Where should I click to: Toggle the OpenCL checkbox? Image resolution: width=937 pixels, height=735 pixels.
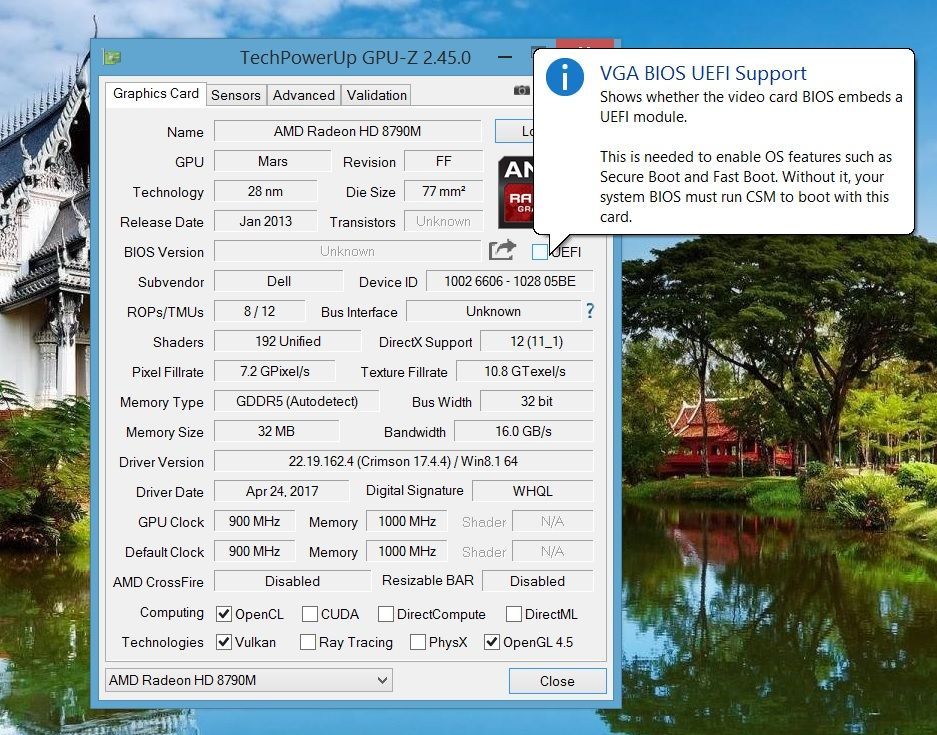click(x=224, y=614)
